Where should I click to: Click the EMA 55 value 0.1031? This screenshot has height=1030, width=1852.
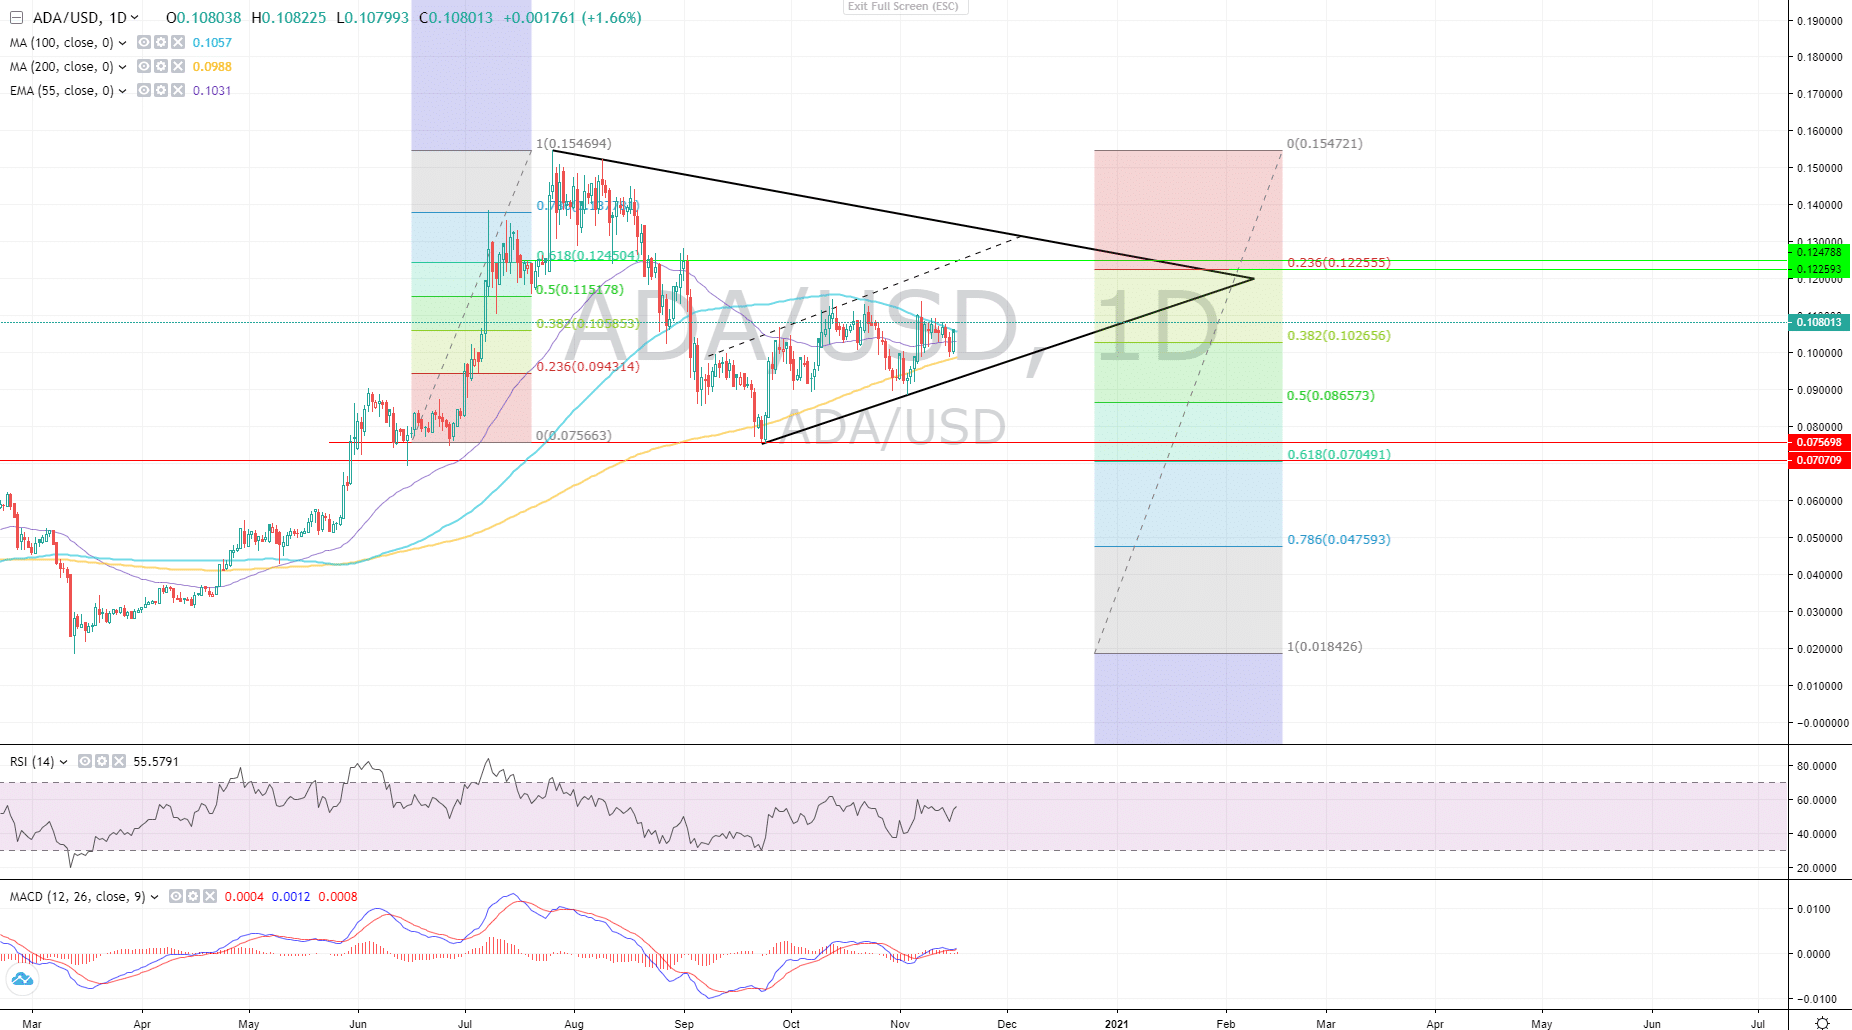point(212,91)
